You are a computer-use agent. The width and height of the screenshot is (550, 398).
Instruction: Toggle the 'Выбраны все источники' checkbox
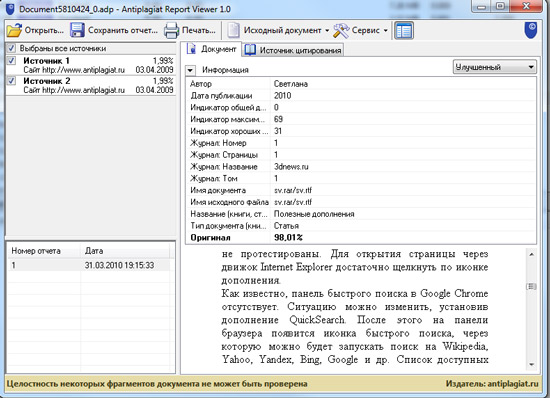click(11, 48)
